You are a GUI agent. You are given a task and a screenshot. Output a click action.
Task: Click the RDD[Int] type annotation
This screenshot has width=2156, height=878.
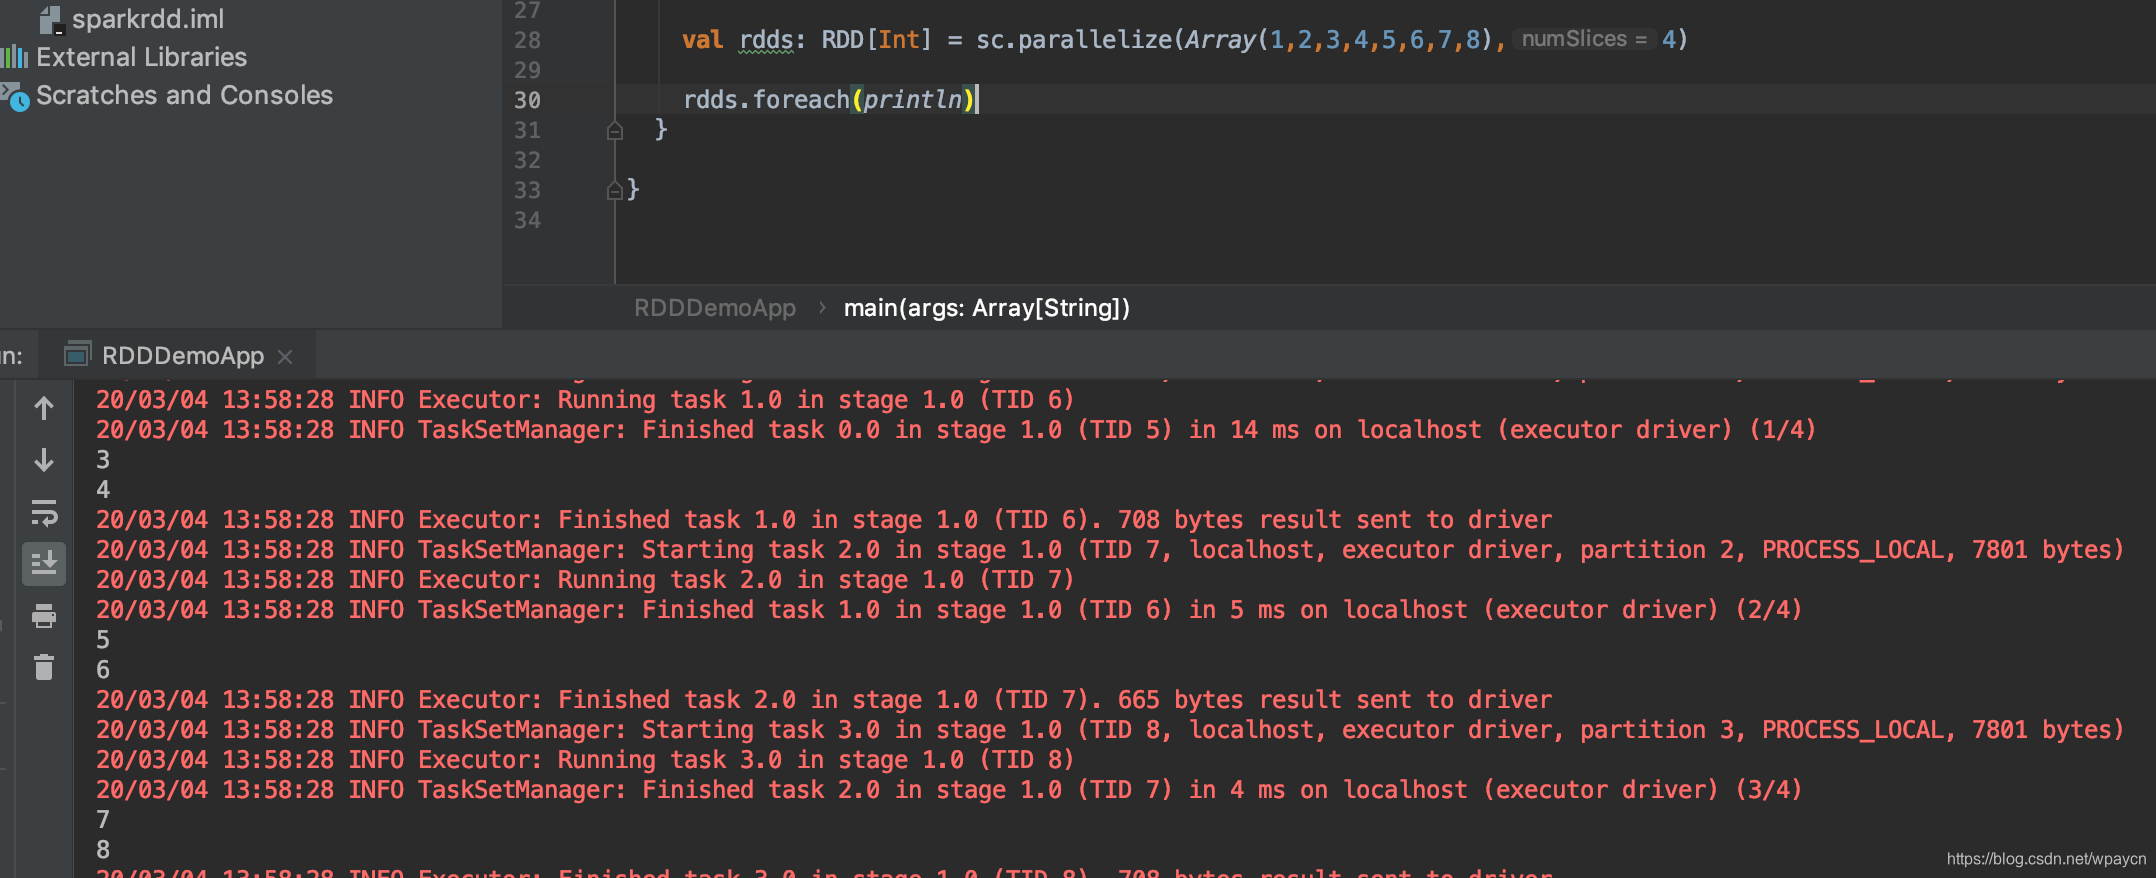(876, 40)
